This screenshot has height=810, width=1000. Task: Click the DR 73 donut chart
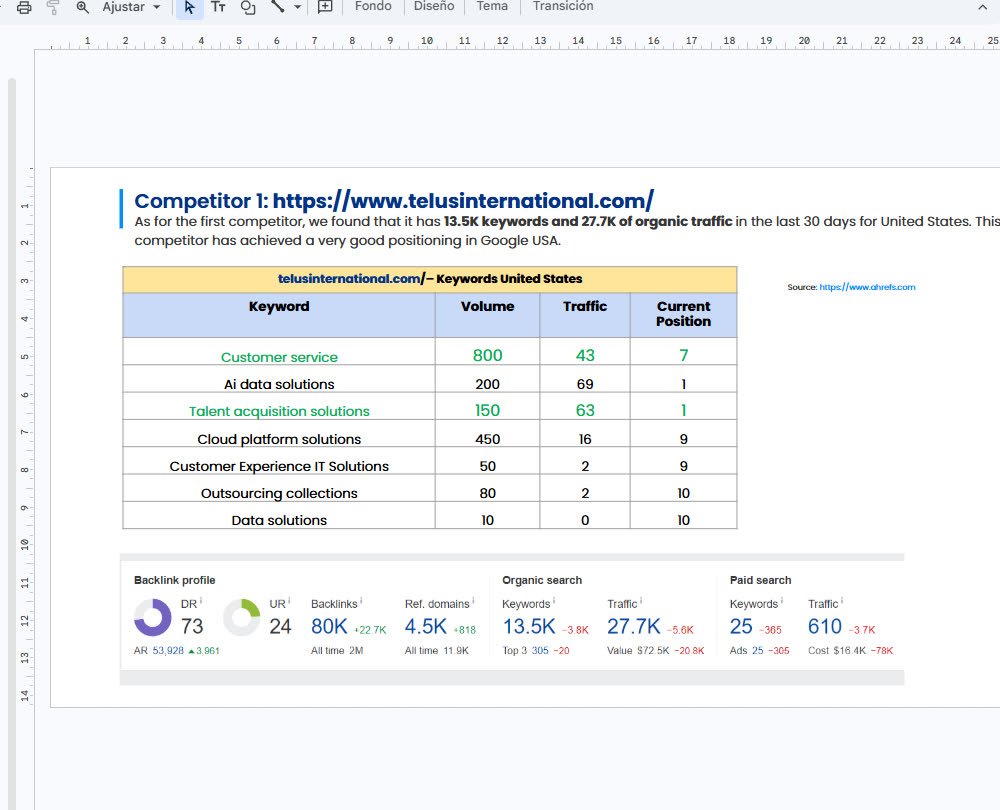pyautogui.click(x=152, y=617)
